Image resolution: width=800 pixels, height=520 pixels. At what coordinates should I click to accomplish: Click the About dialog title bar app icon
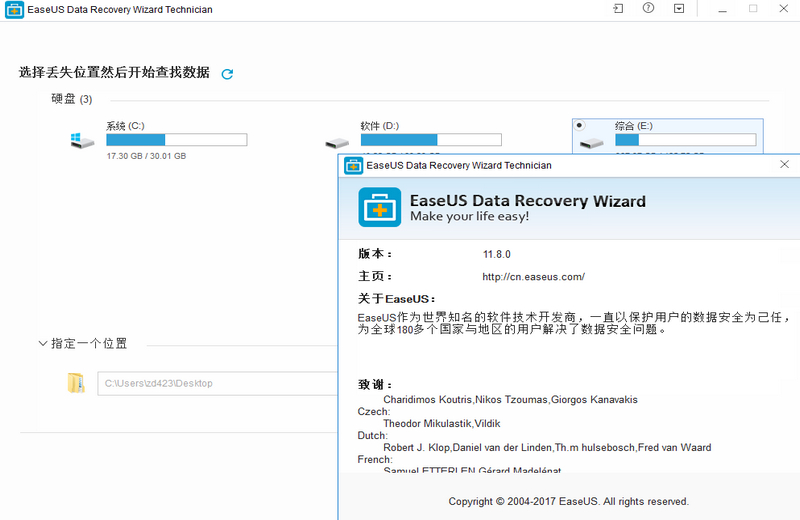[x=353, y=165]
